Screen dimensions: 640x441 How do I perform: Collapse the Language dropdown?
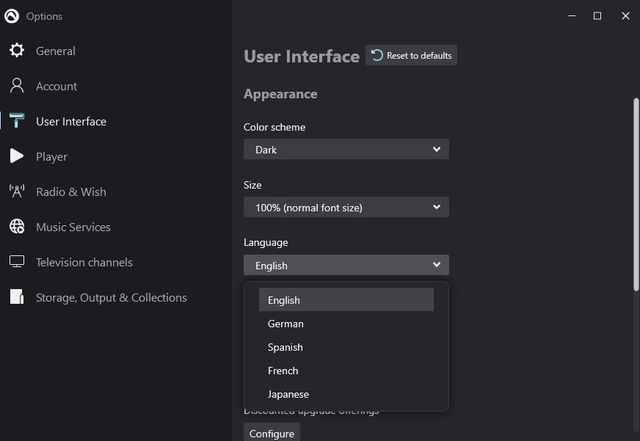click(346, 265)
